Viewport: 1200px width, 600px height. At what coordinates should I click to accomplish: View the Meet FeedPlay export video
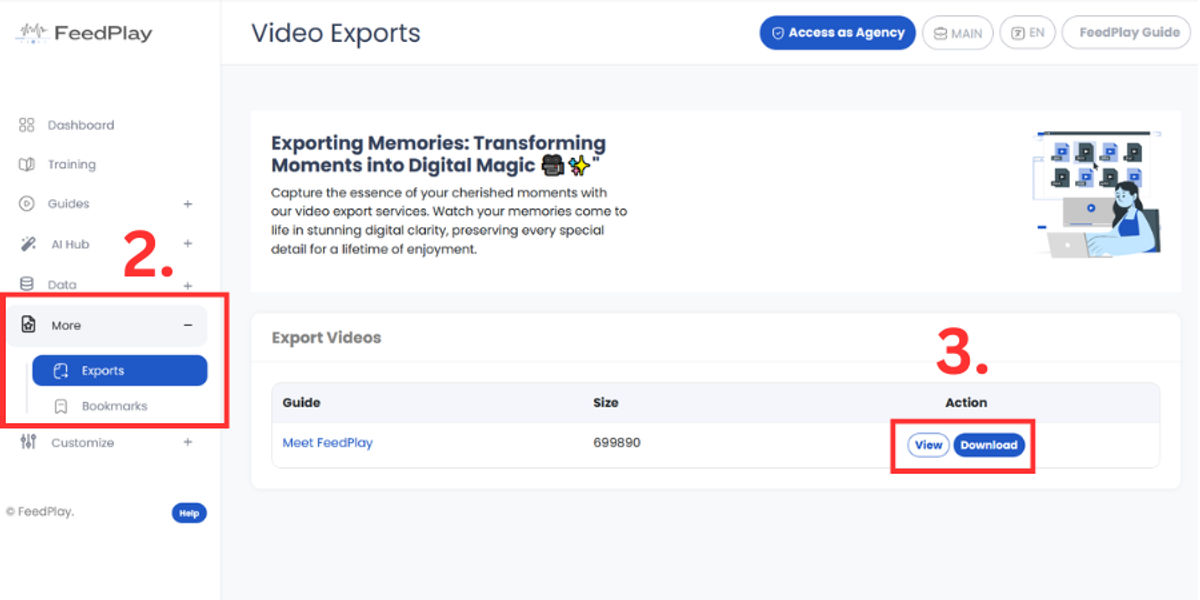coord(928,445)
